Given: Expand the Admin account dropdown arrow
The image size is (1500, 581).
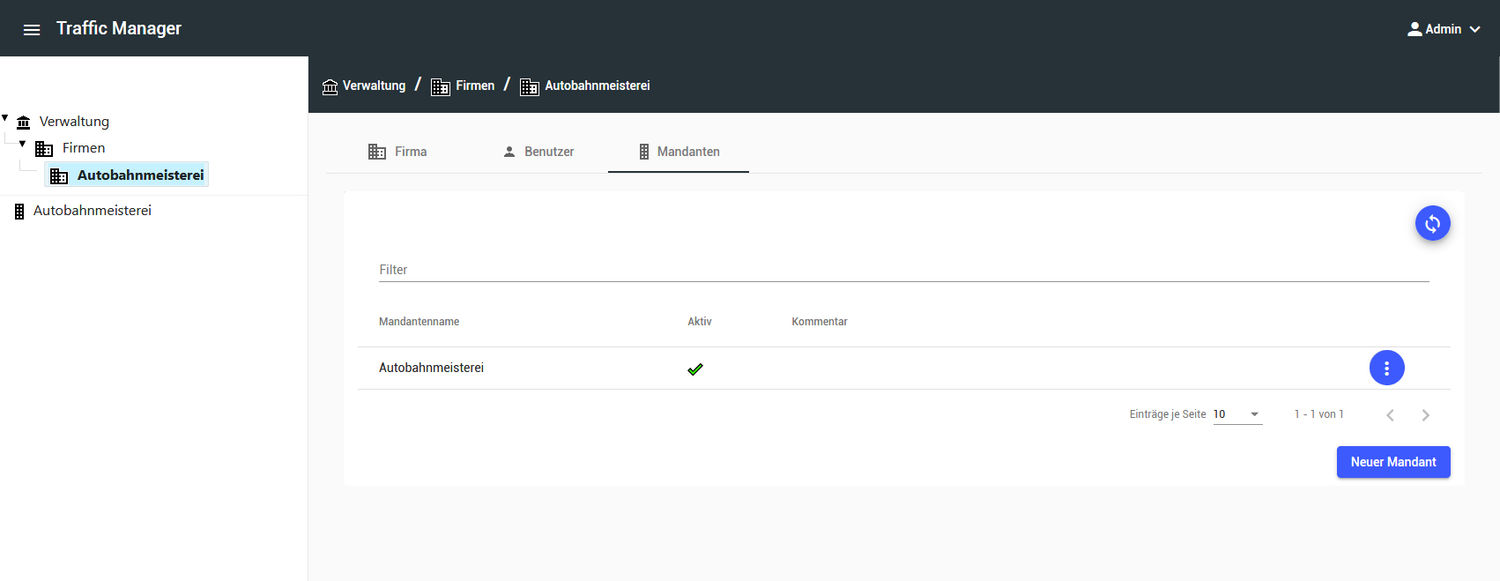Looking at the screenshot, I should pyautogui.click(x=1475, y=29).
